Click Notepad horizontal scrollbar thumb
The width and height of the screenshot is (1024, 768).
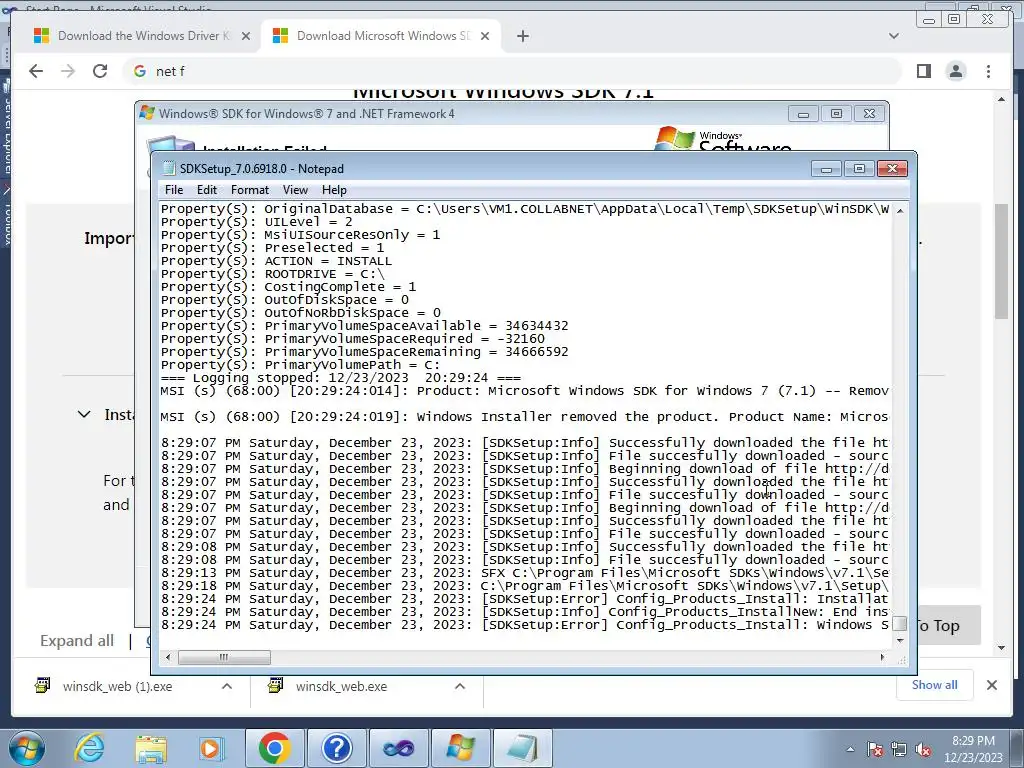click(x=224, y=657)
